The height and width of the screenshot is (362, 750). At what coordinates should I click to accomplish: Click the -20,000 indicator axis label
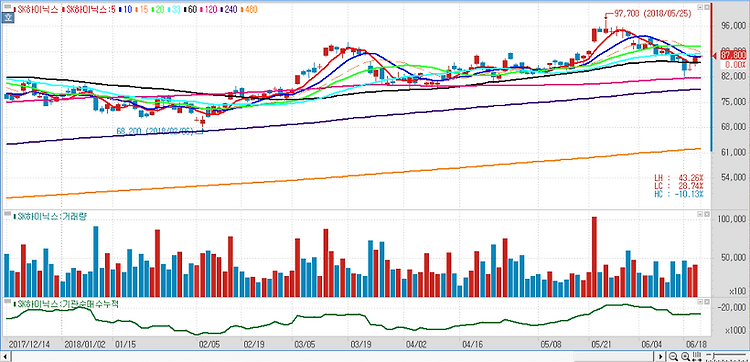[x=732, y=307]
